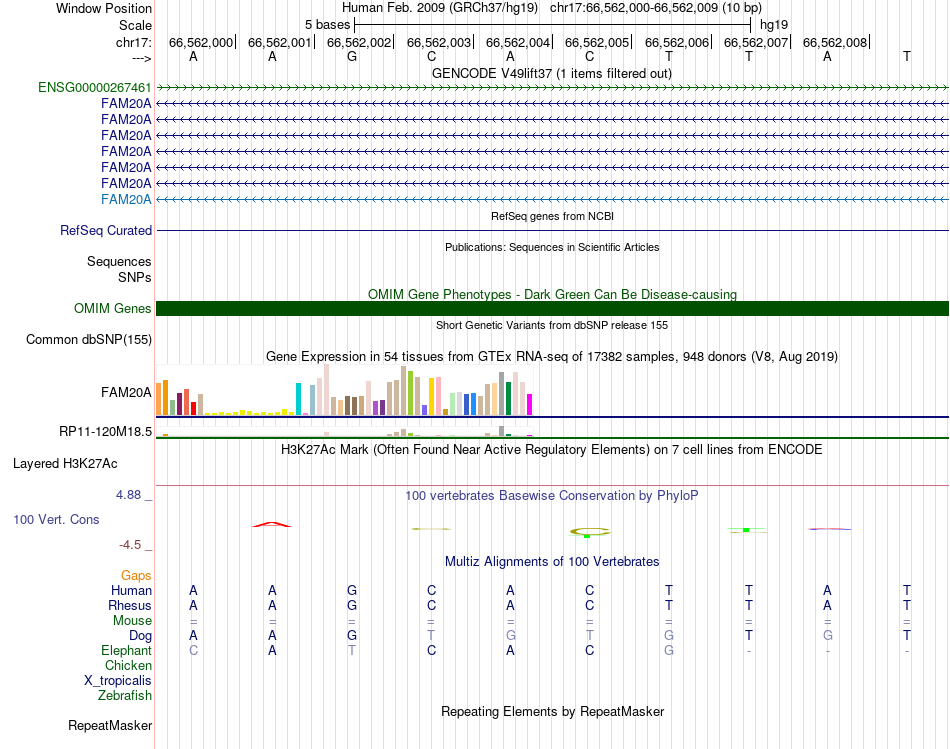Select the Layered H3K27Ac label
The height and width of the screenshot is (749, 950).
coord(65,464)
